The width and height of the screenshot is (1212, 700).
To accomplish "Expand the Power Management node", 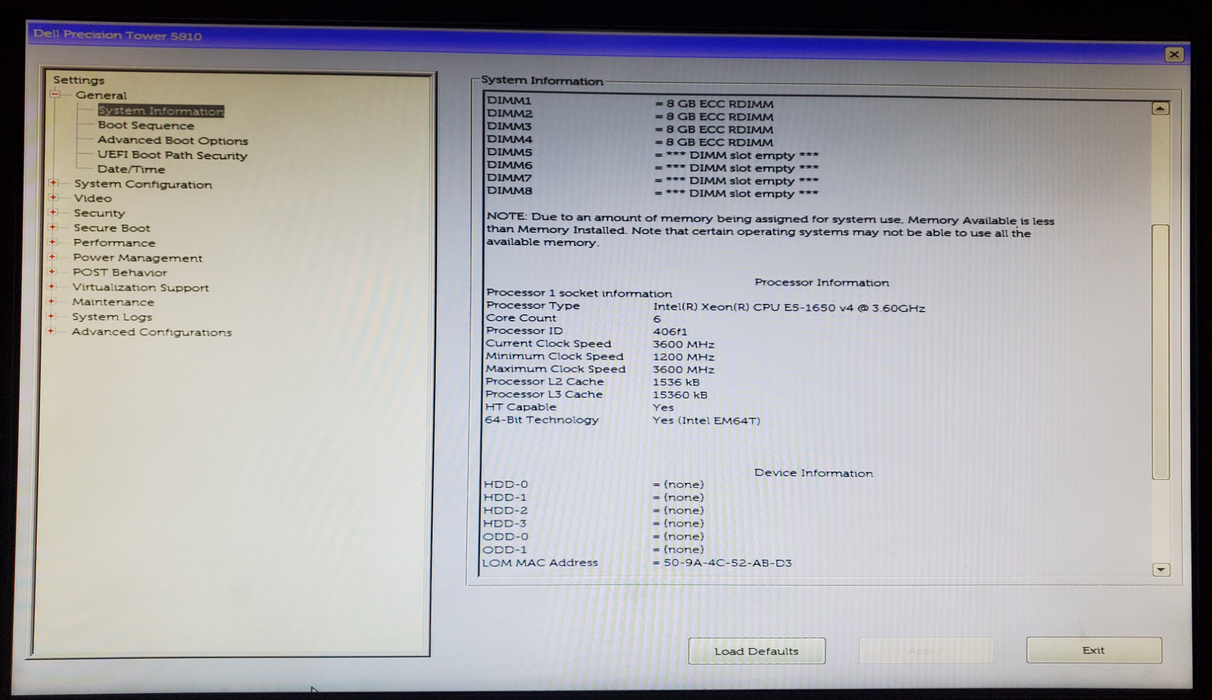I will (53, 257).
